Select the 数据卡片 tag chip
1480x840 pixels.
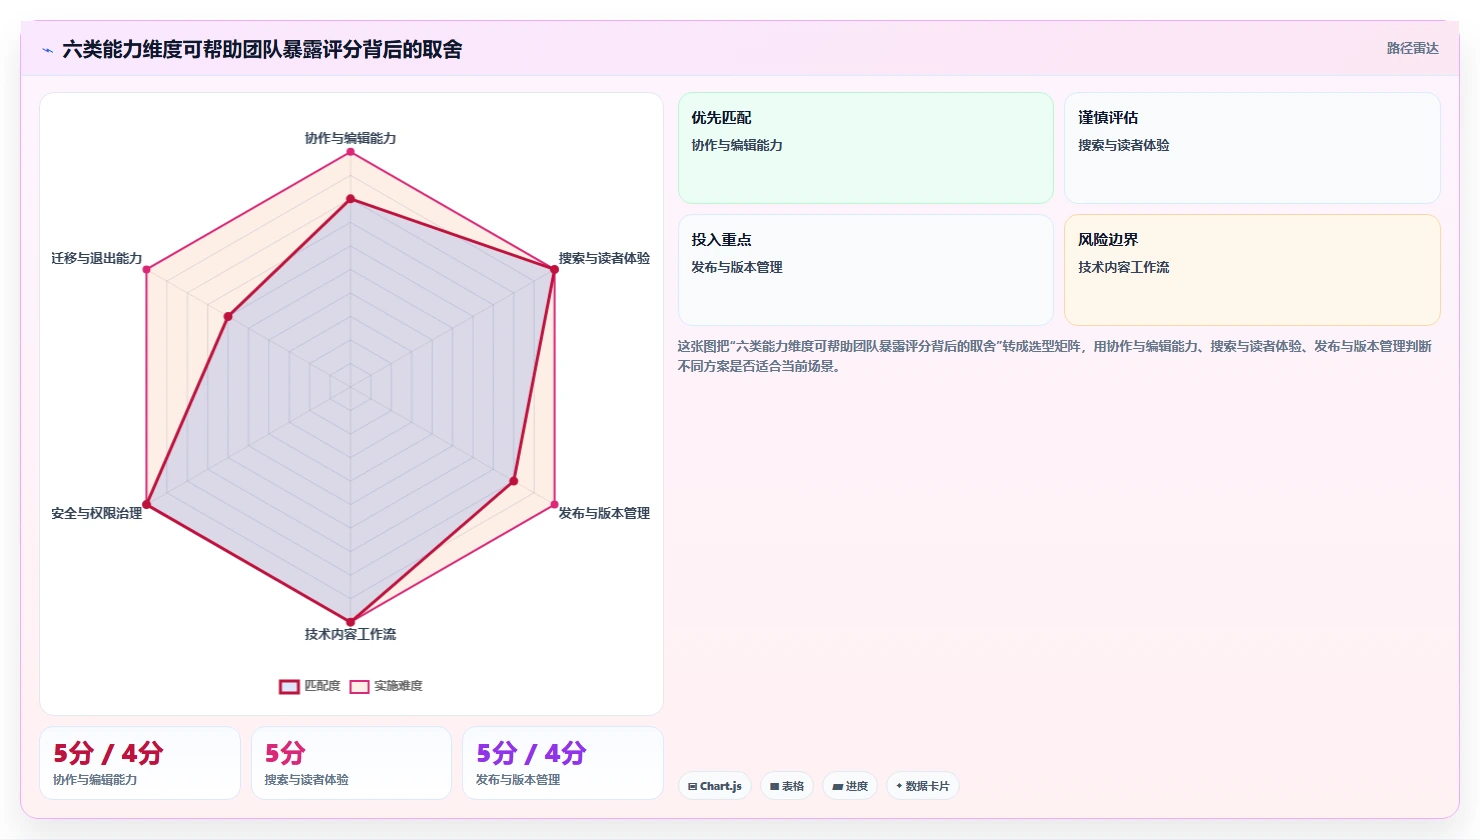(x=923, y=786)
